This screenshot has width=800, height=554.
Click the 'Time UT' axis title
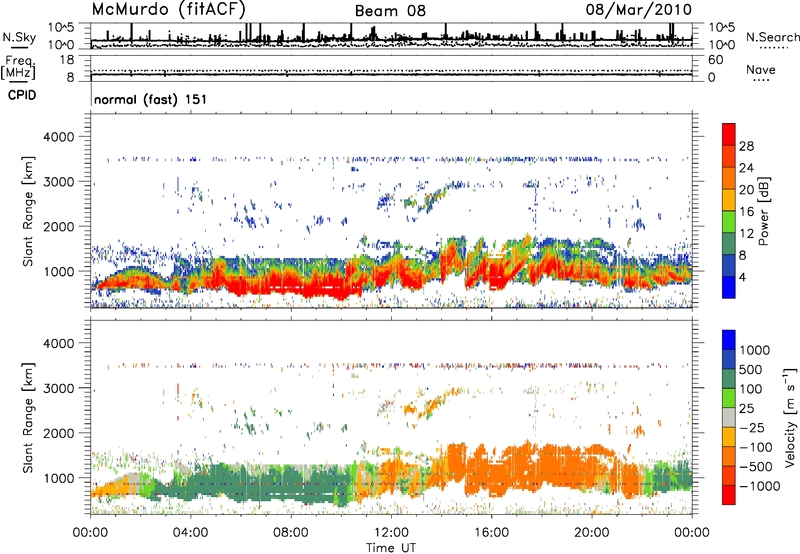point(391,547)
